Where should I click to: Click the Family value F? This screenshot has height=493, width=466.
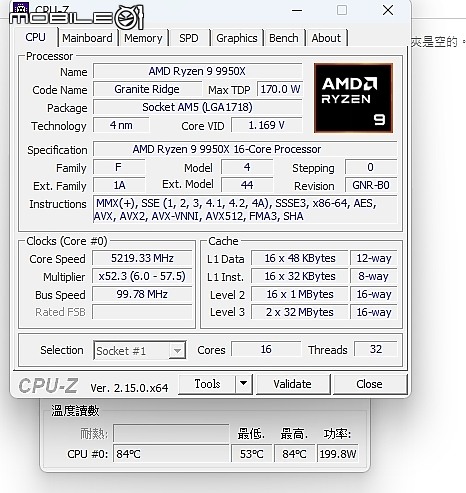pyautogui.click(x=119, y=167)
